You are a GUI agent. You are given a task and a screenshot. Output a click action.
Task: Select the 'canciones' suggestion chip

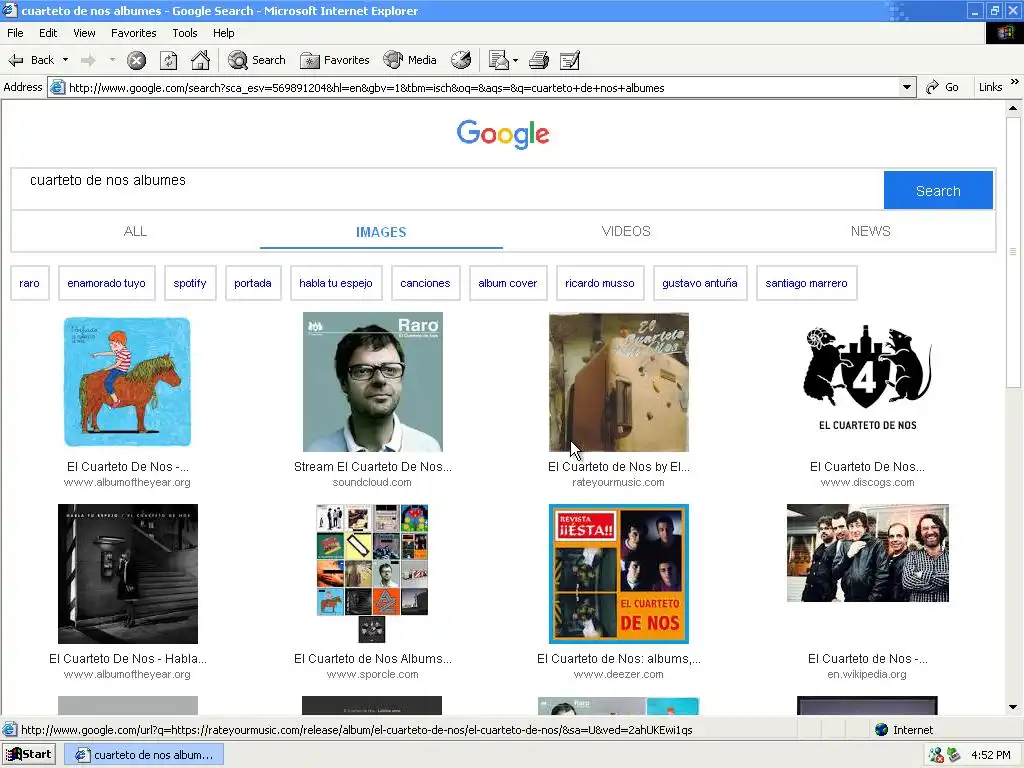click(x=425, y=283)
